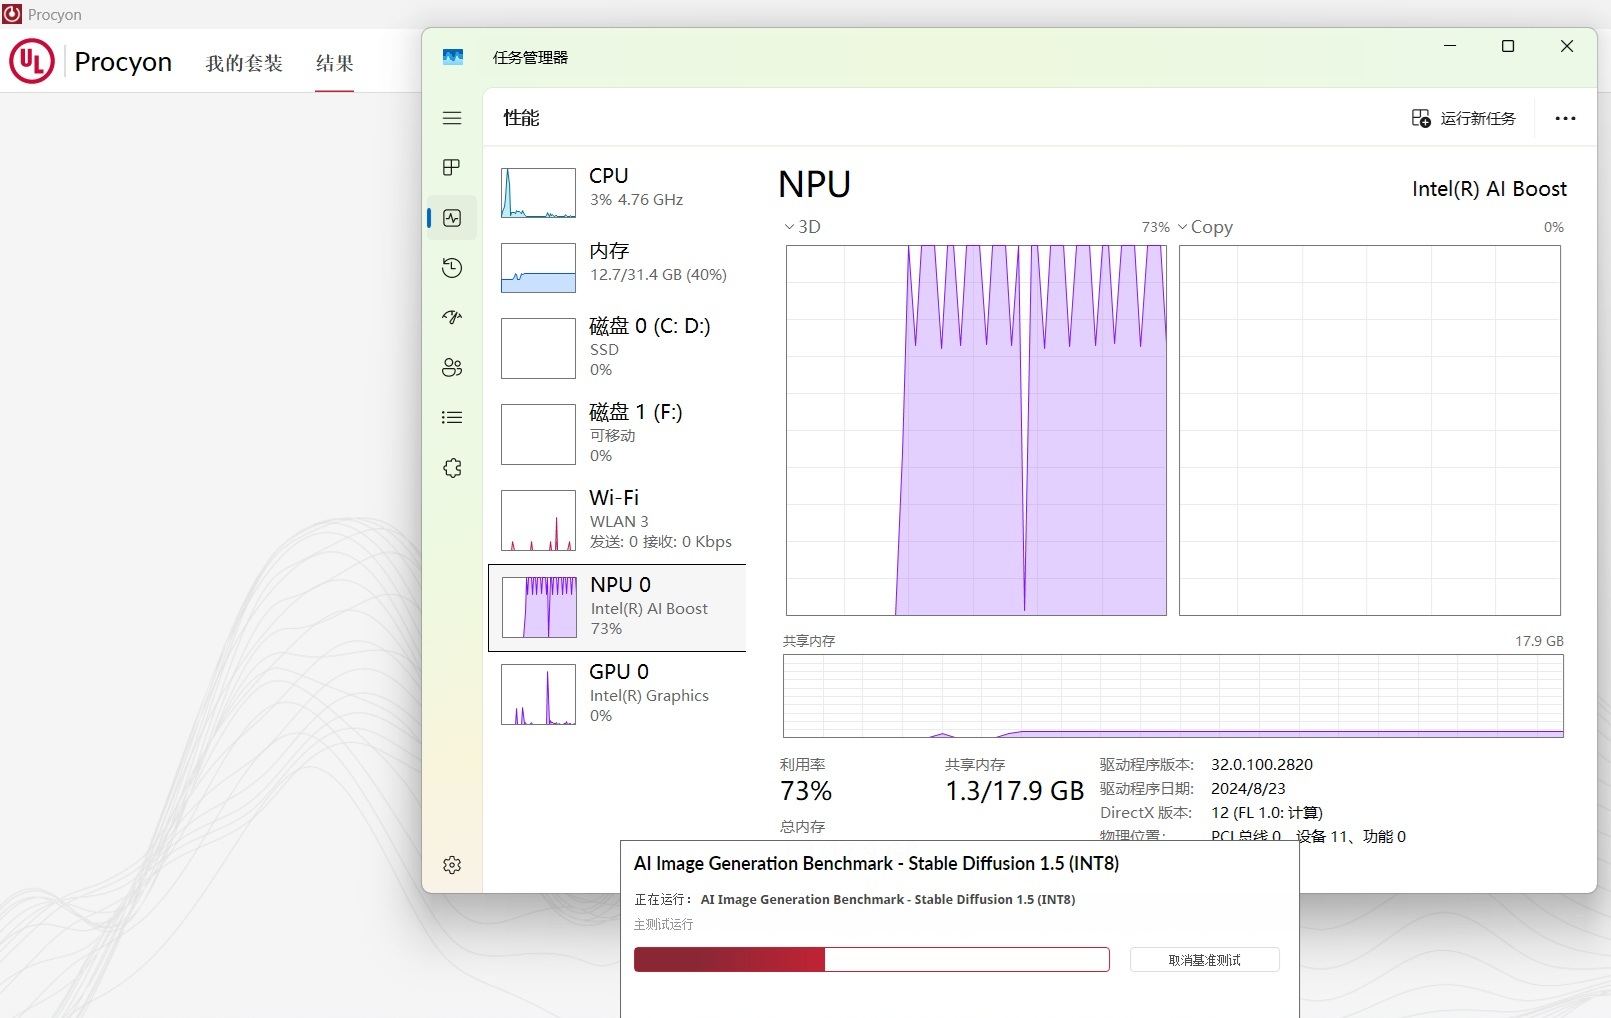This screenshot has height=1018, width=1611.
Task: Open 结果 tab in Procyon
Action: (x=334, y=63)
